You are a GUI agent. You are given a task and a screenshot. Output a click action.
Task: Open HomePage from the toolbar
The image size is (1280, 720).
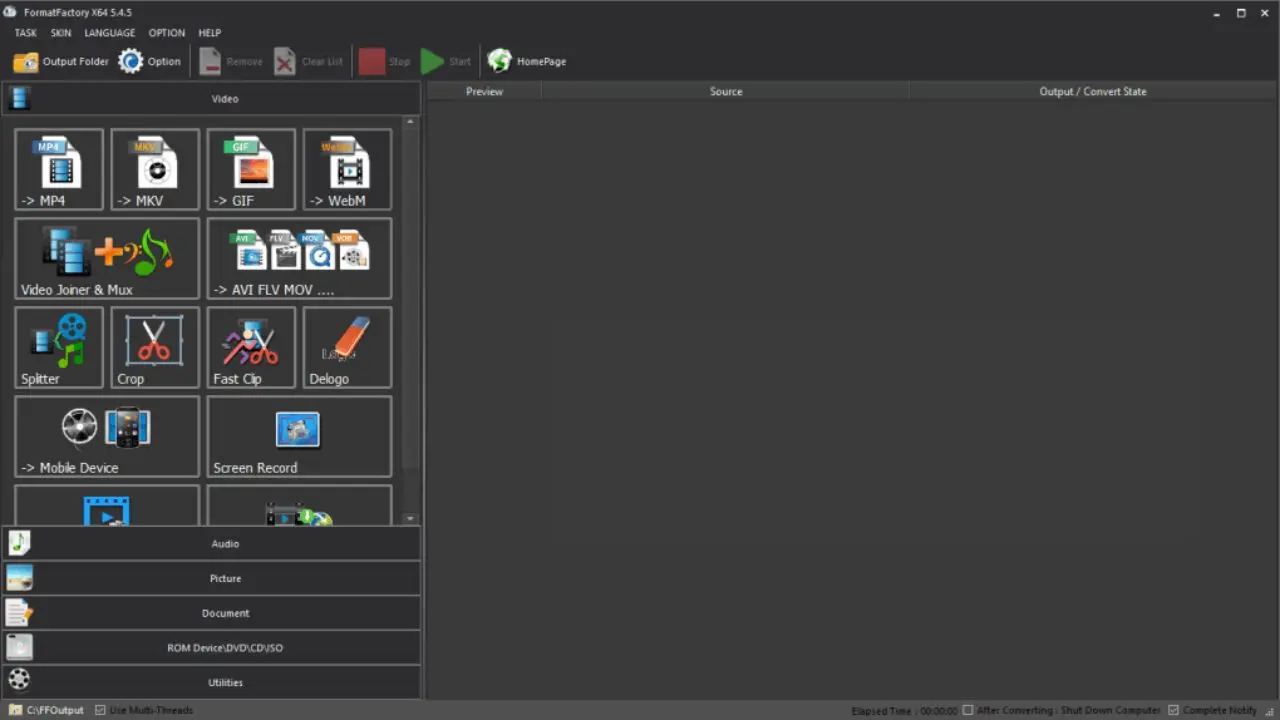(x=527, y=62)
